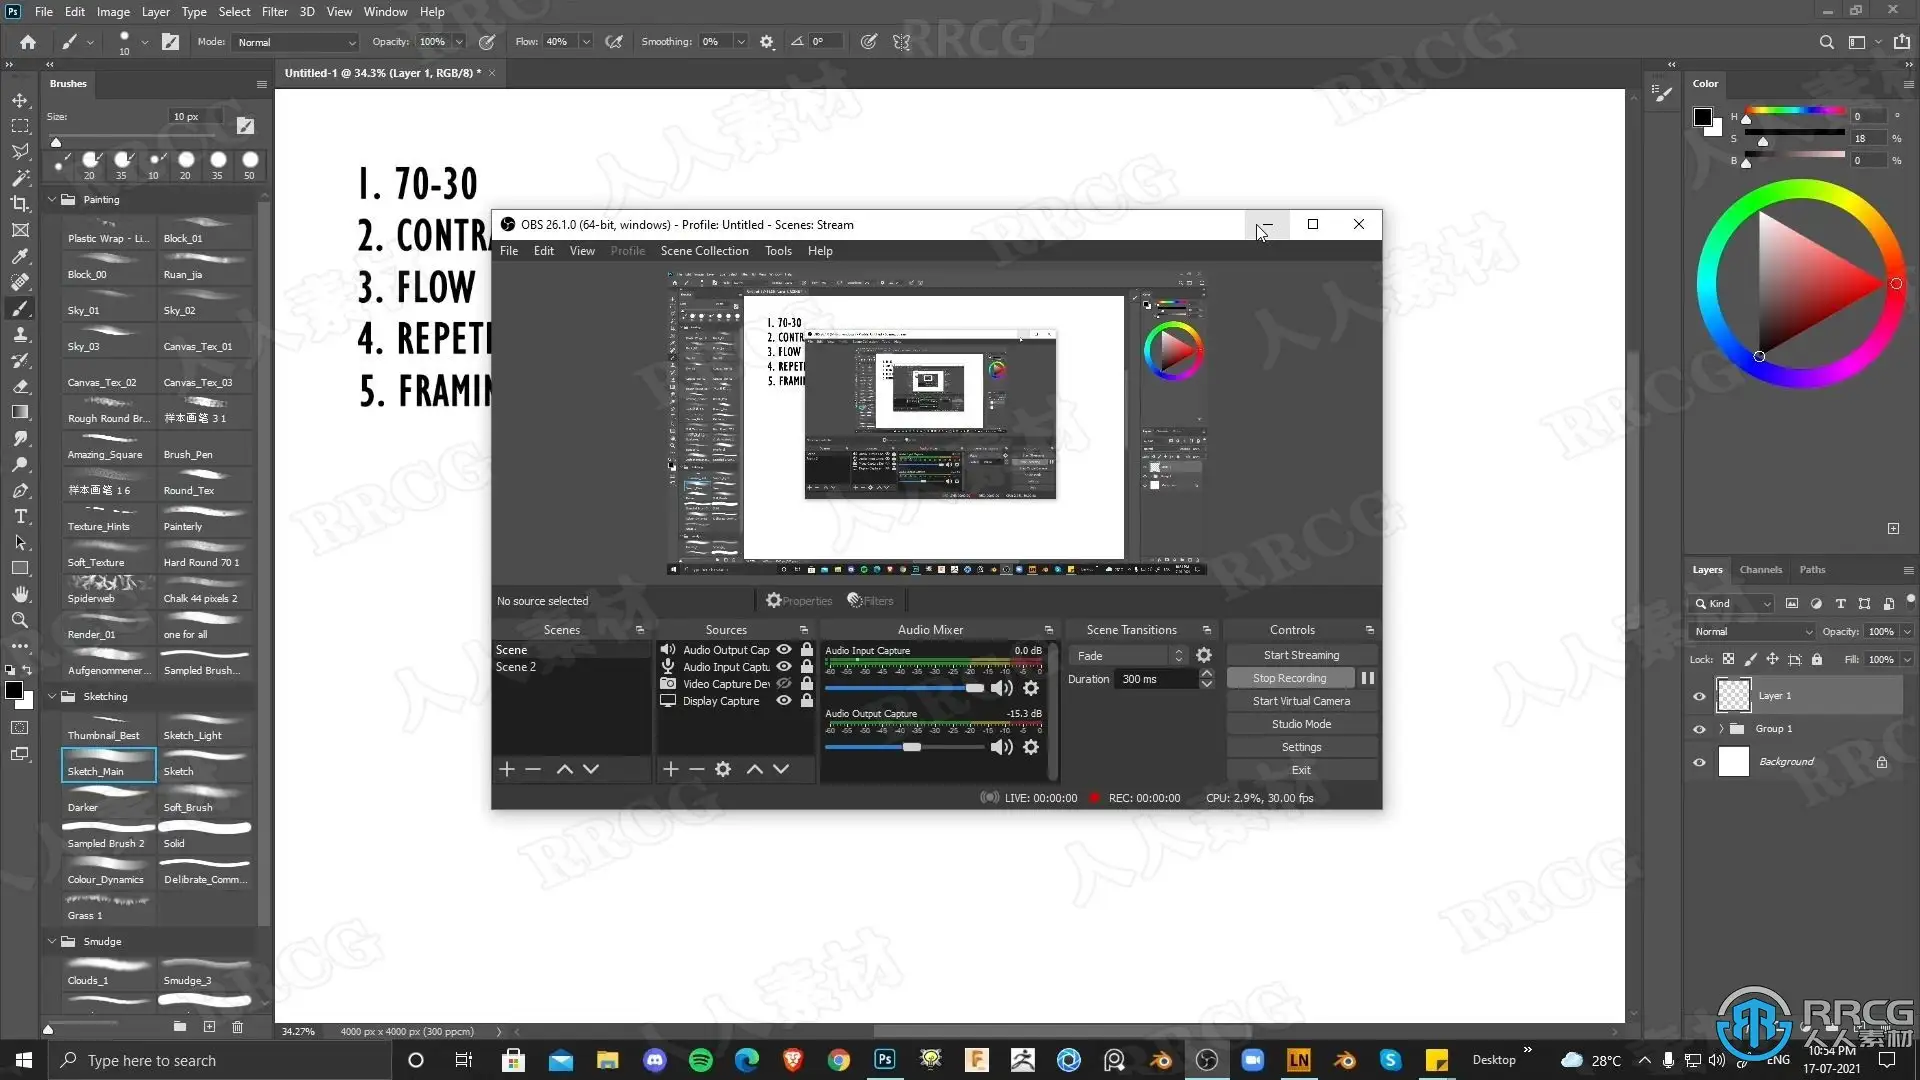Screen dimensions: 1920x1080
Task: Hide Layer 1 in Layers panel
Action: [1699, 696]
